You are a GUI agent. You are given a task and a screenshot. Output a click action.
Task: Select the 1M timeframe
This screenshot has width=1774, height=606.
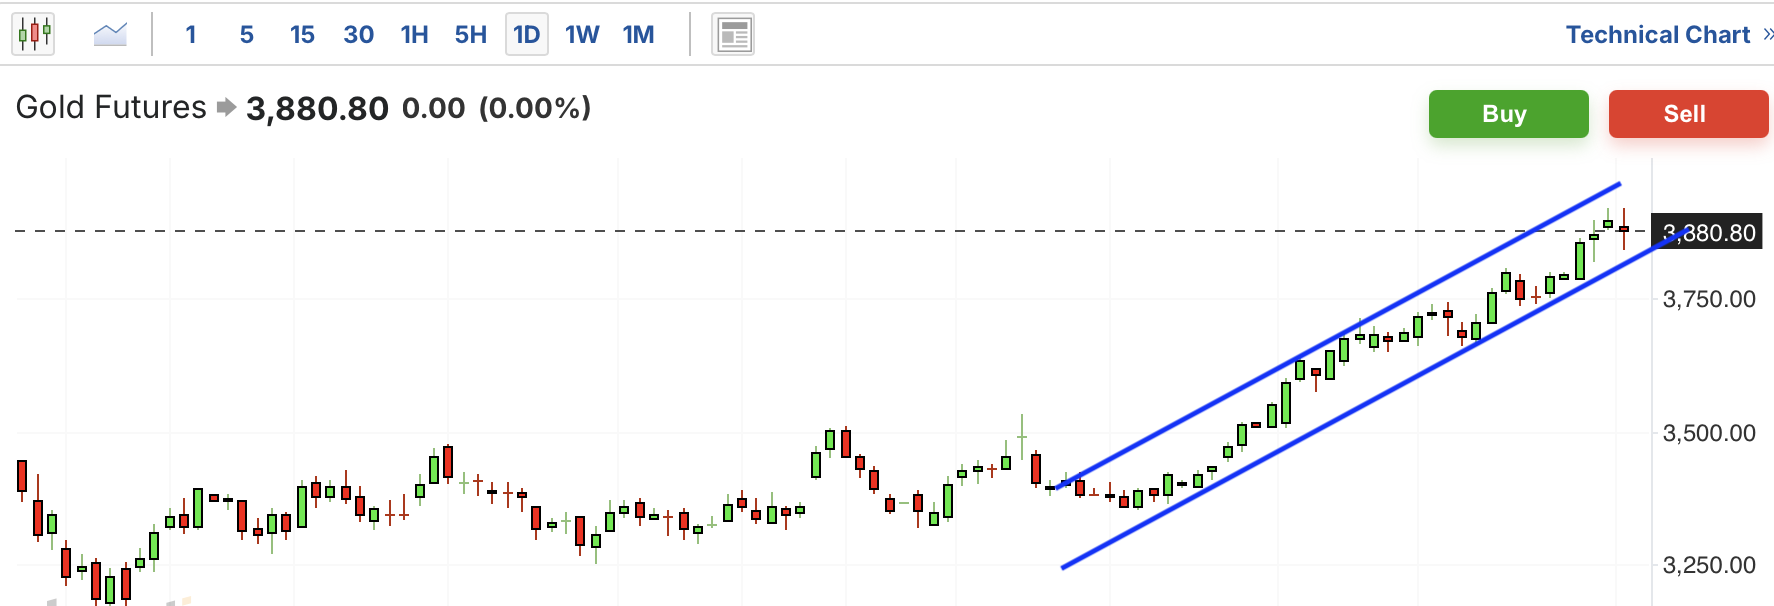tap(638, 35)
